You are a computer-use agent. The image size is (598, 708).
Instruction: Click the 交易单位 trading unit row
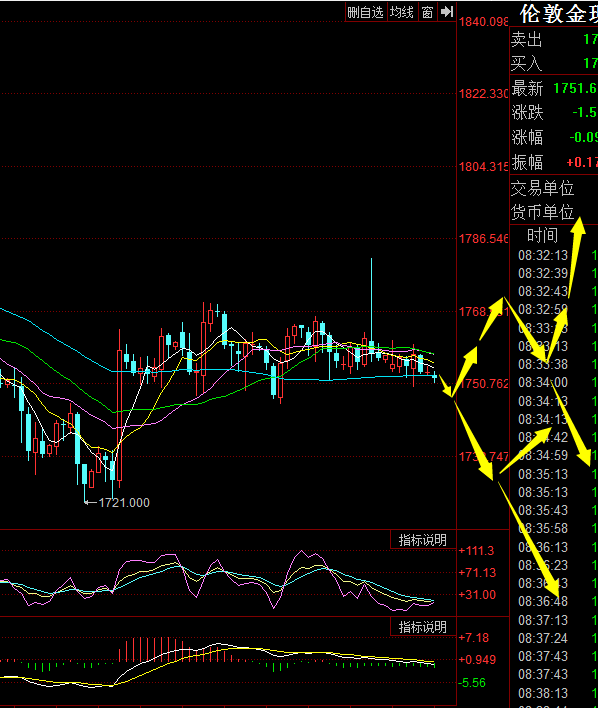coord(554,188)
